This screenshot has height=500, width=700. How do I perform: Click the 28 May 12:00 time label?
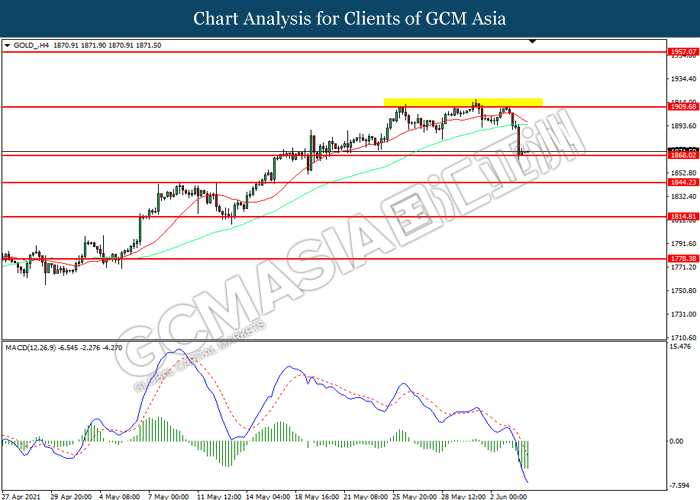(463, 496)
